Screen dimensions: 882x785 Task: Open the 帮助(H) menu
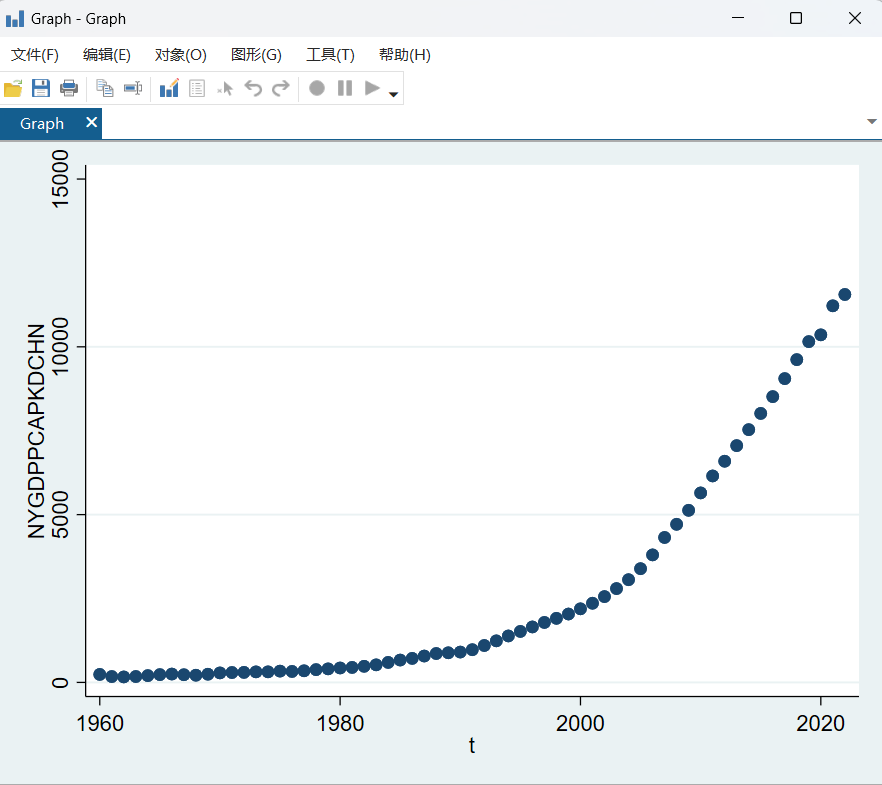404,55
